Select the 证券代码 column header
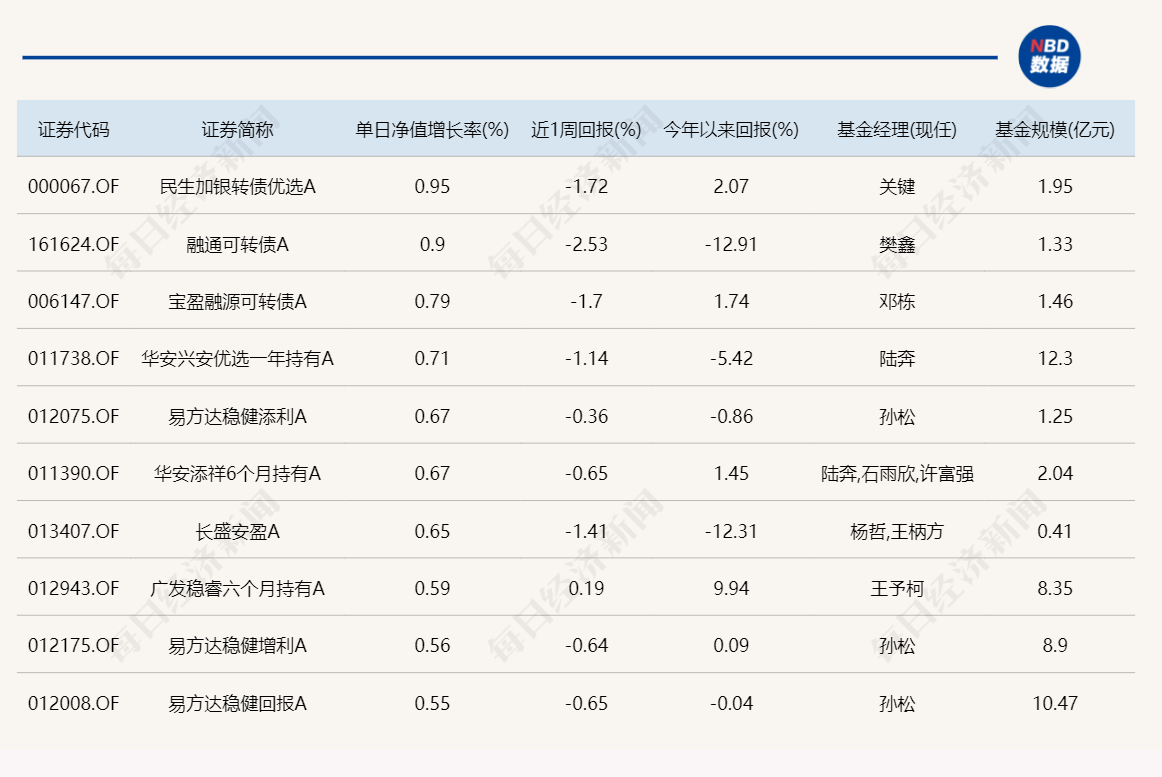The width and height of the screenshot is (1162, 777). point(73,130)
